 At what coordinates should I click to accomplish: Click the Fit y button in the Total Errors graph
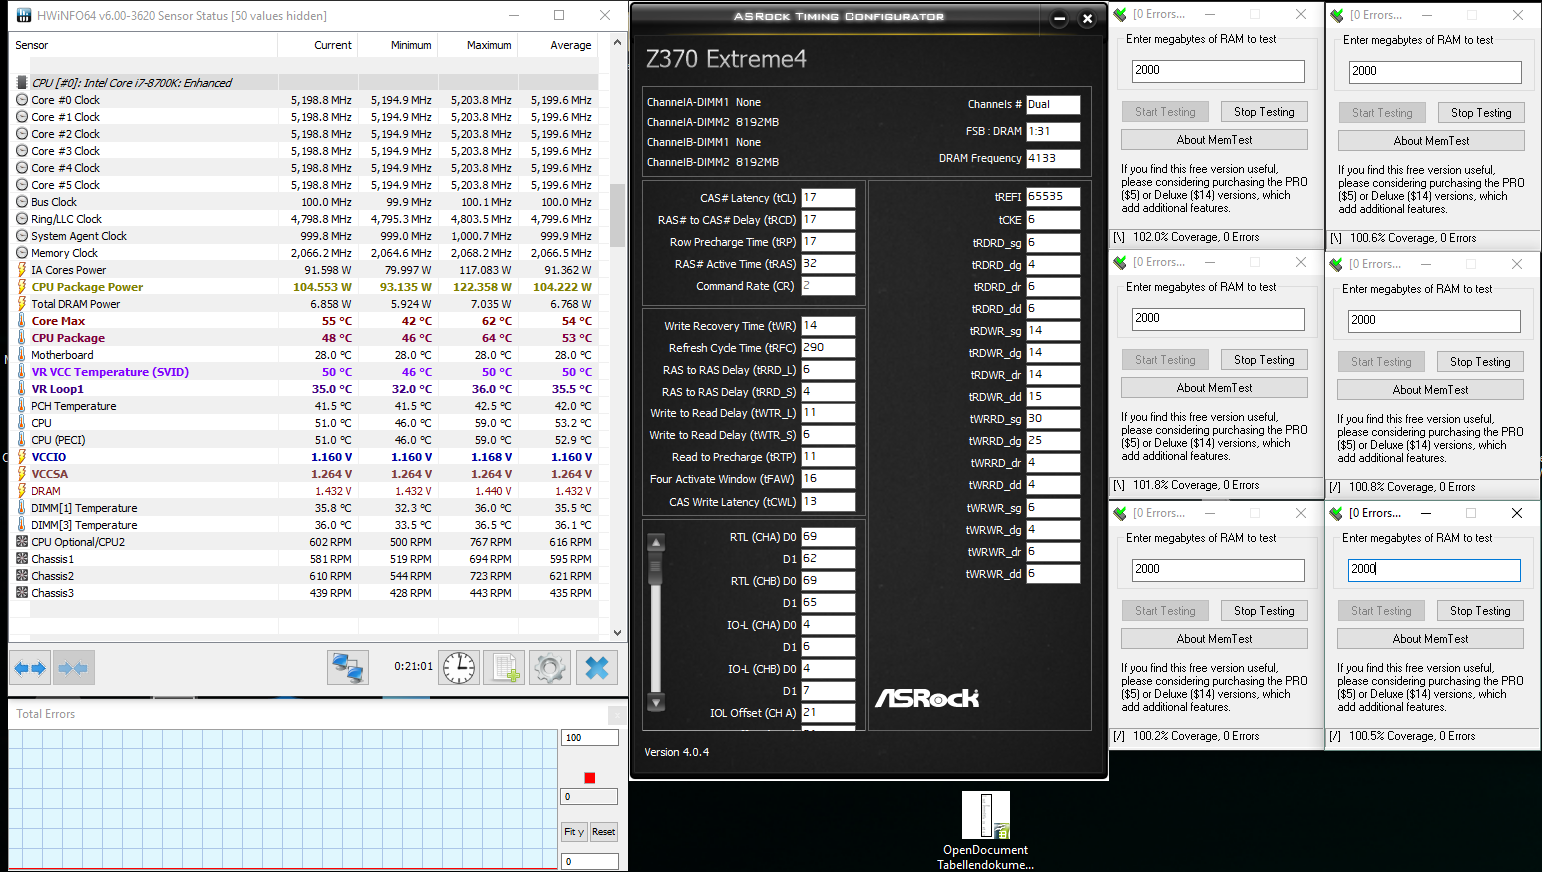574,832
